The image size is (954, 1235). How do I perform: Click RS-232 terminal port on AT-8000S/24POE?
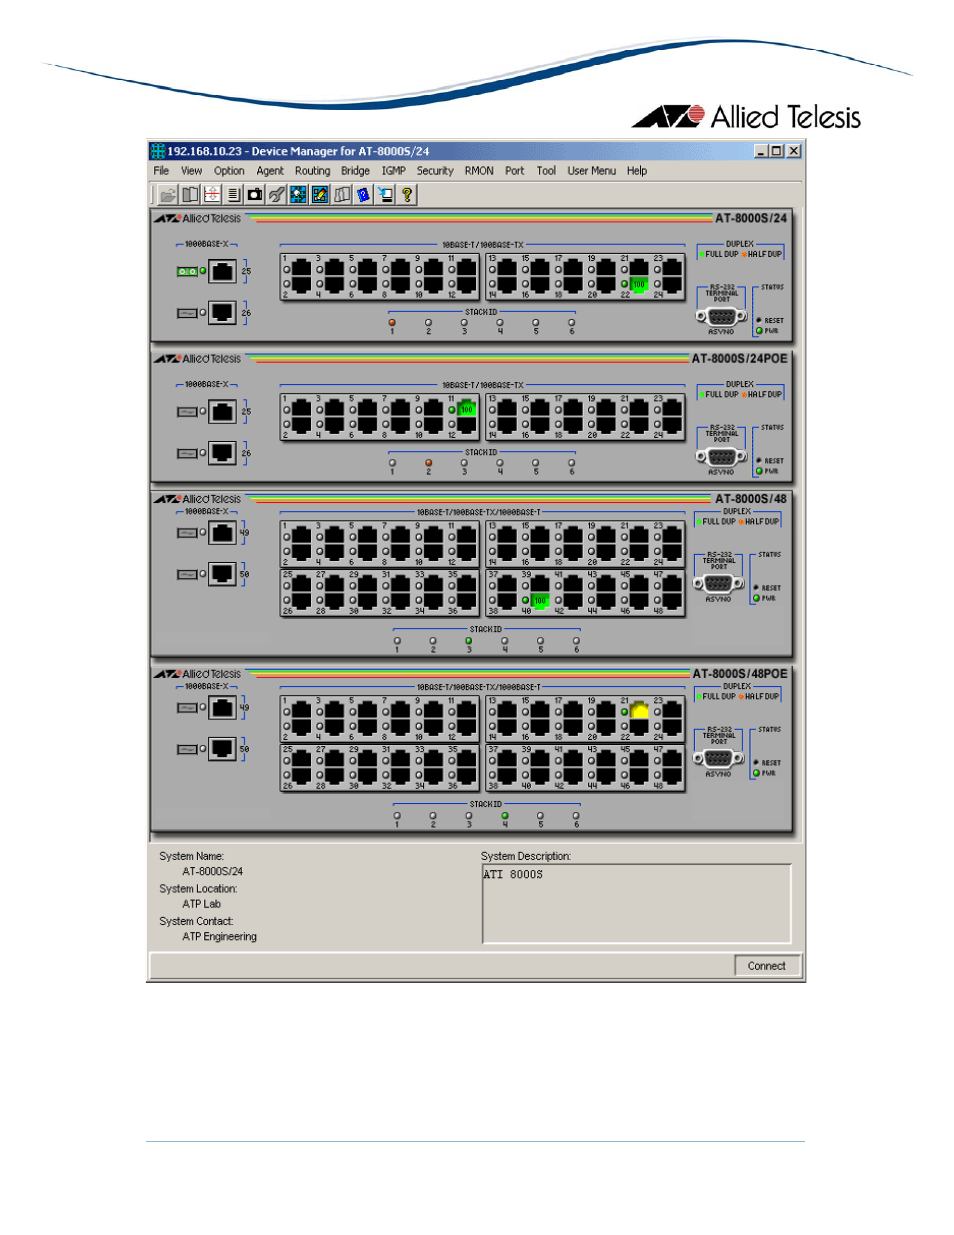click(721, 457)
